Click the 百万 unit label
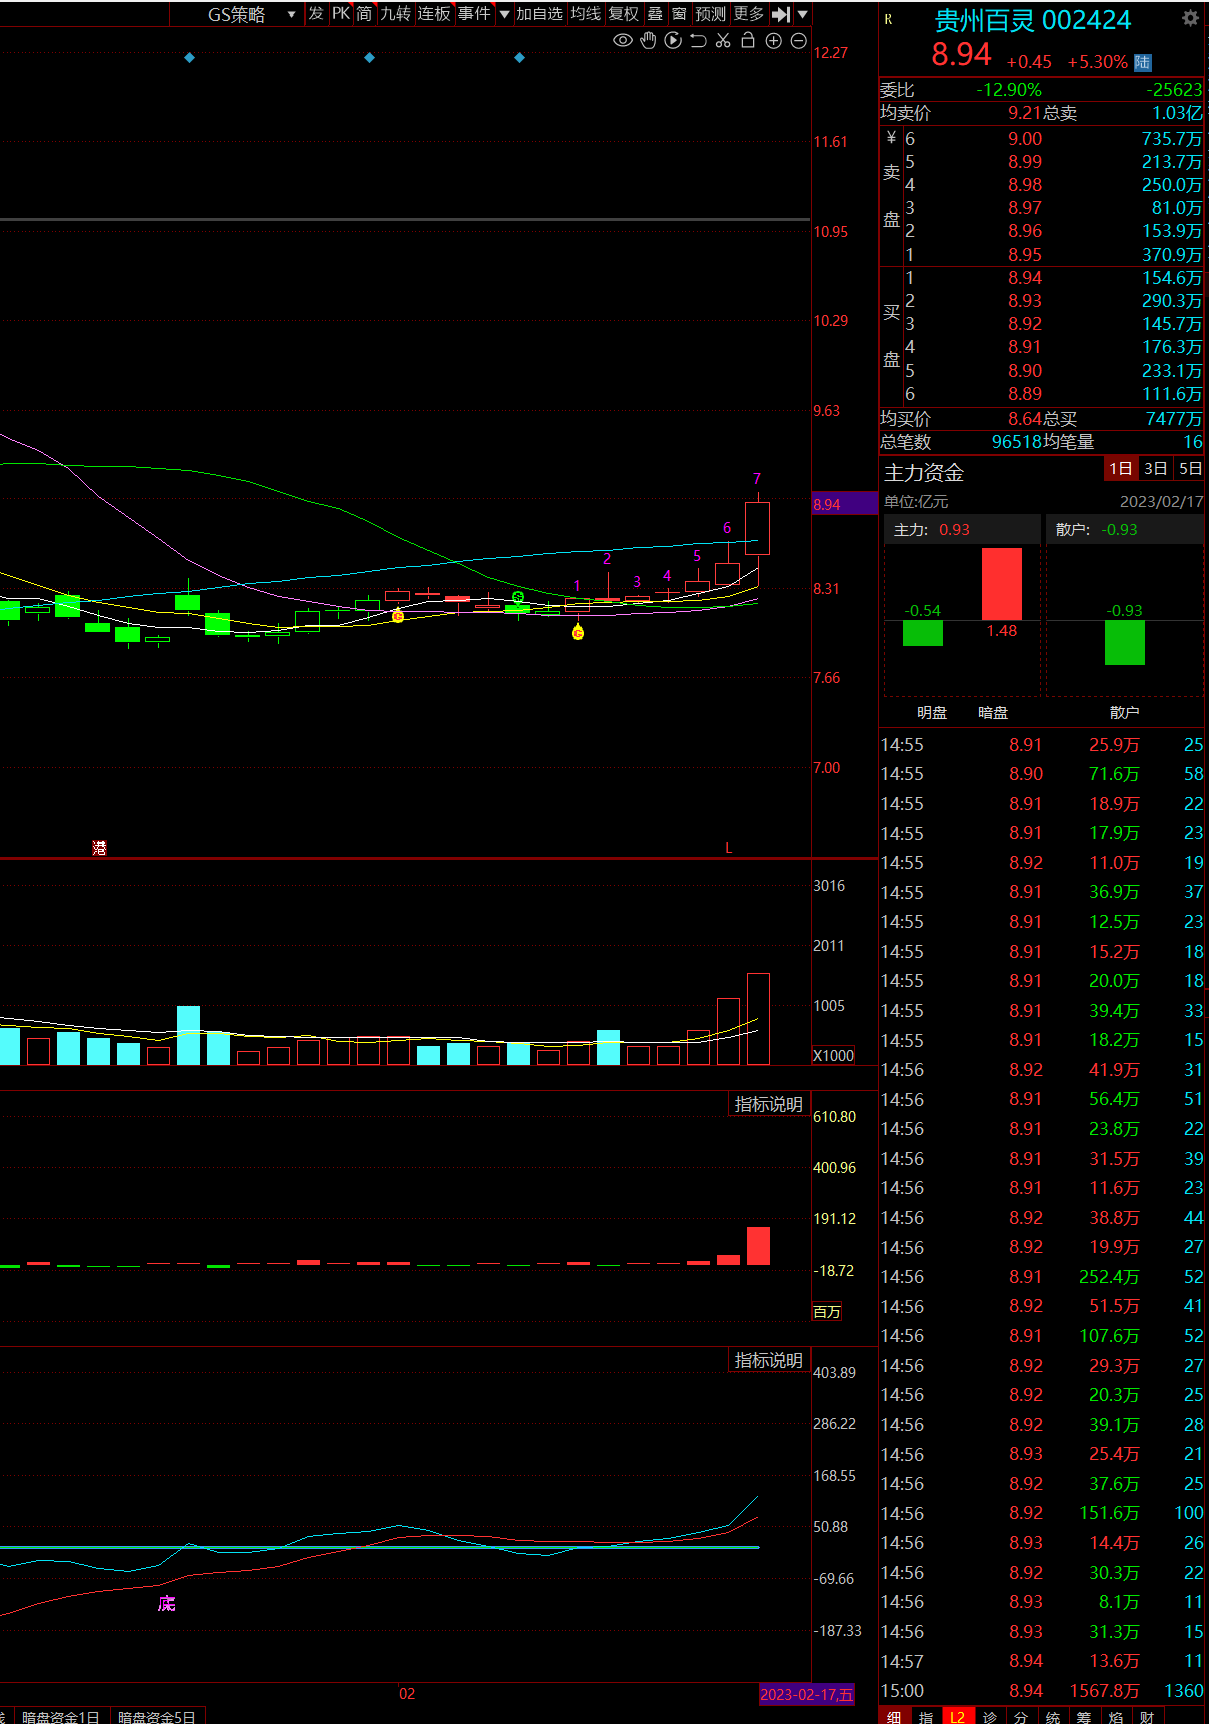1209x1724 pixels. coord(827,1312)
